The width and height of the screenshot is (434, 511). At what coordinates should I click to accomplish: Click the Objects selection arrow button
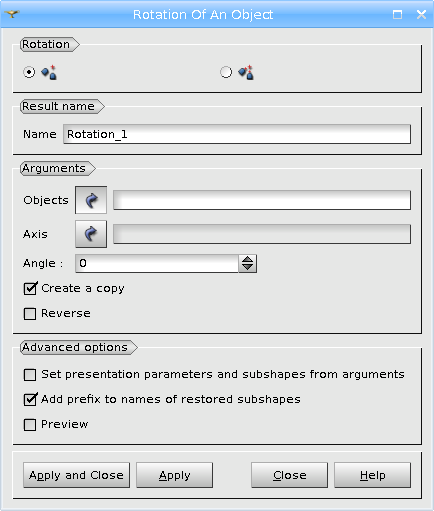click(91, 200)
